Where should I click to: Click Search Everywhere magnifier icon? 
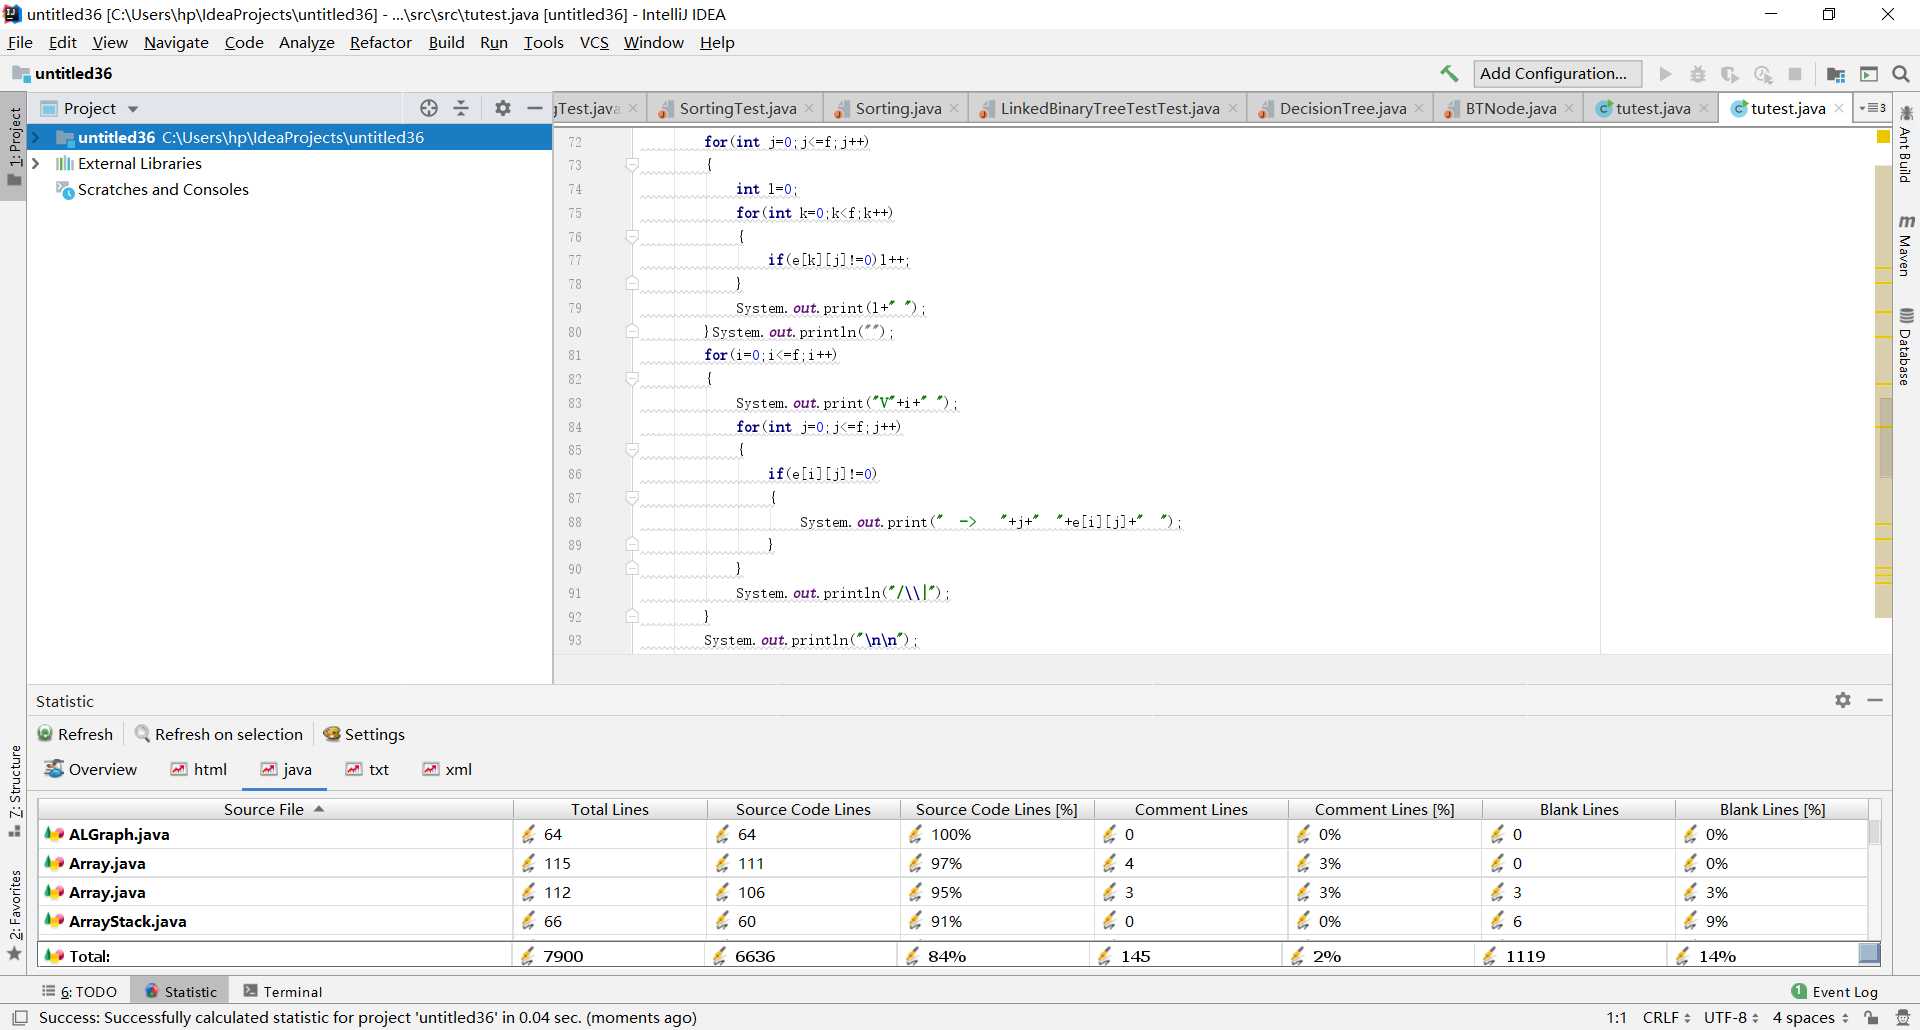coord(1901,74)
